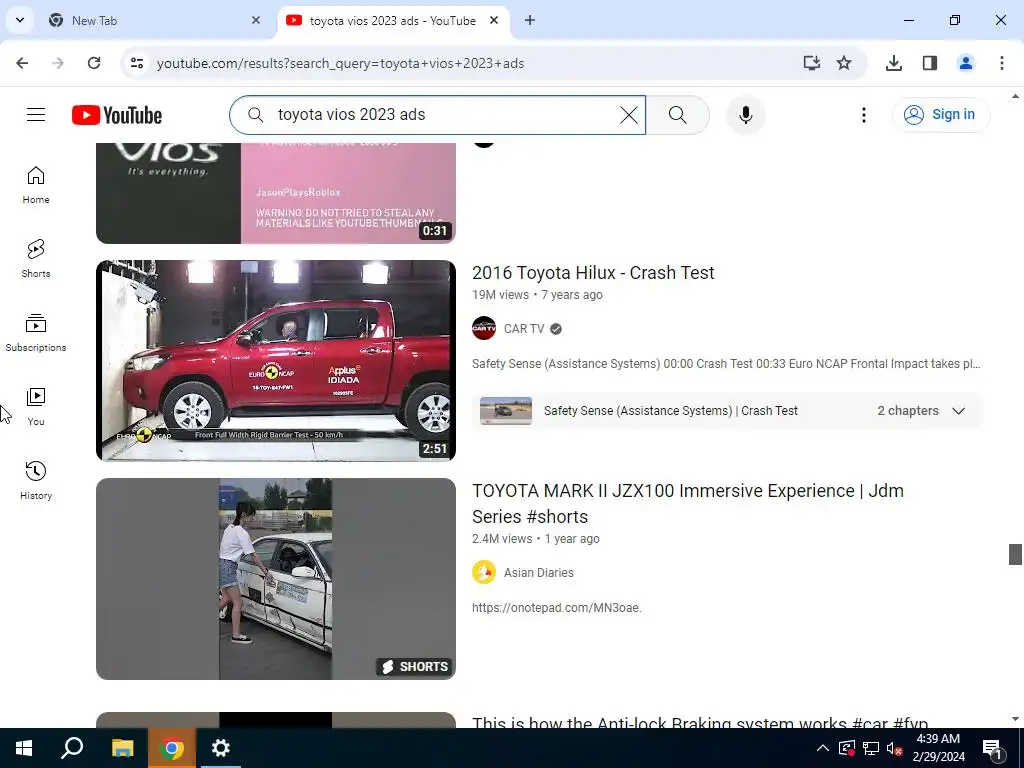The width and height of the screenshot is (1024, 768).
Task: Click the muted volume tray icon
Action: [894, 748]
